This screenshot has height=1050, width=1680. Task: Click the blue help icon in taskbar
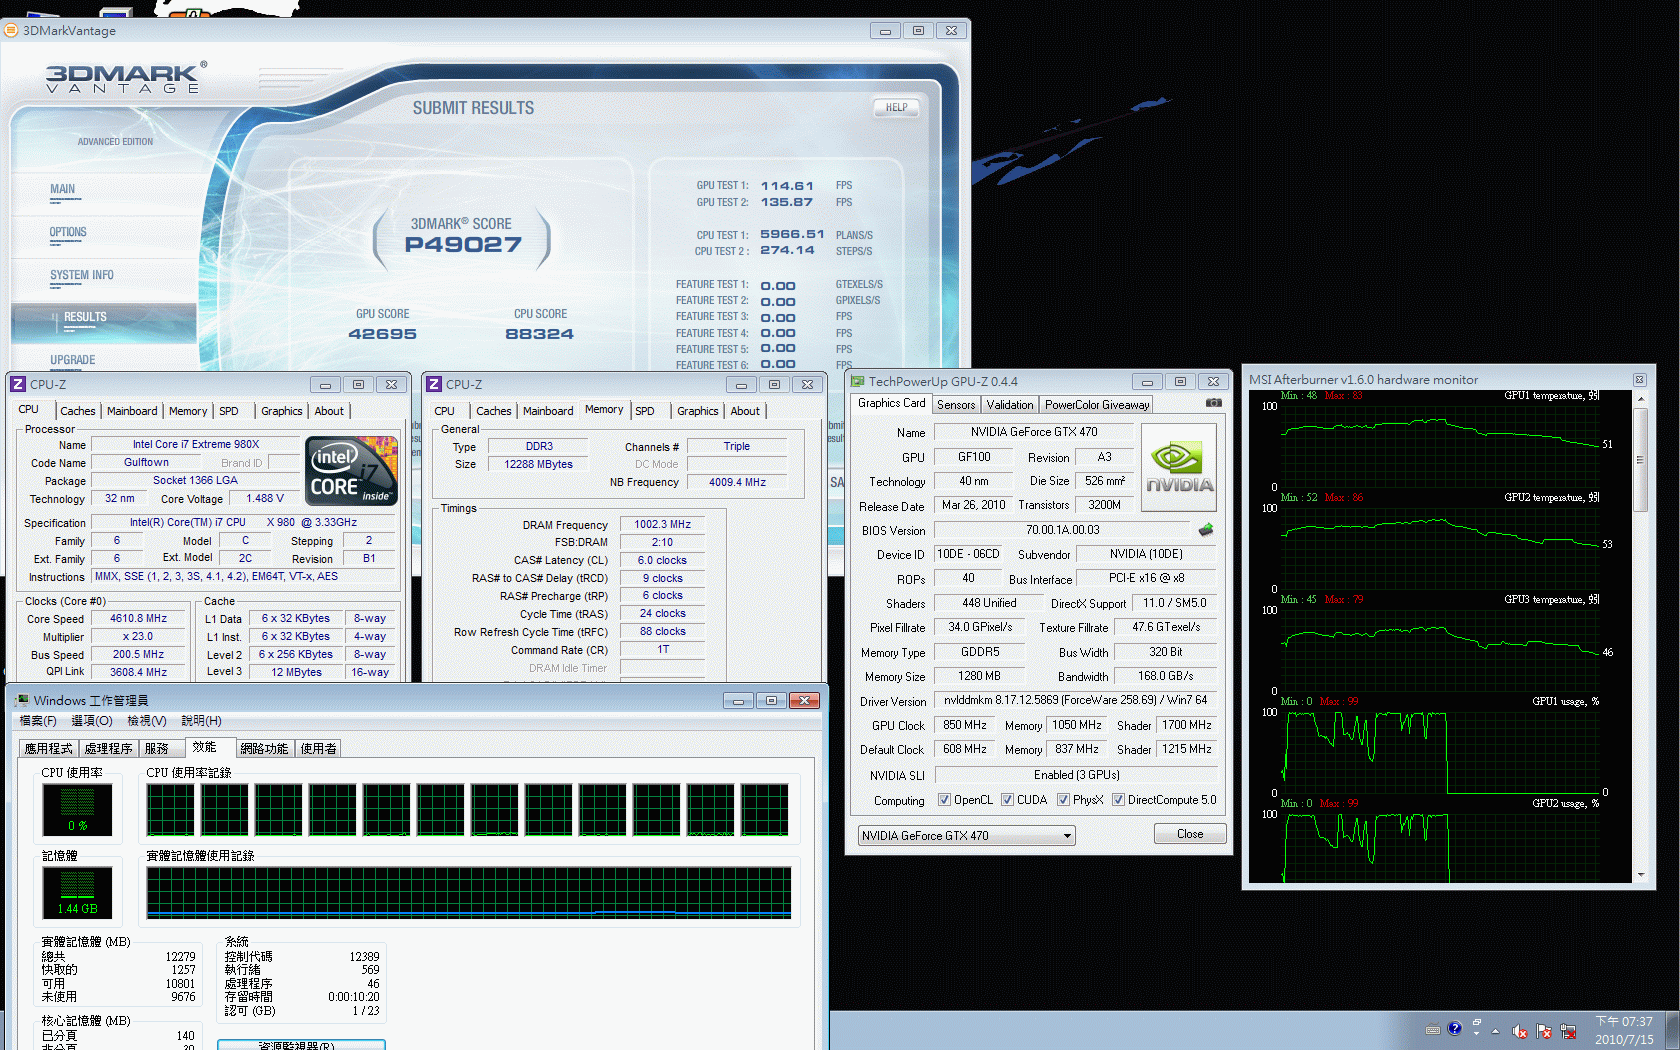tap(1454, 1028)
